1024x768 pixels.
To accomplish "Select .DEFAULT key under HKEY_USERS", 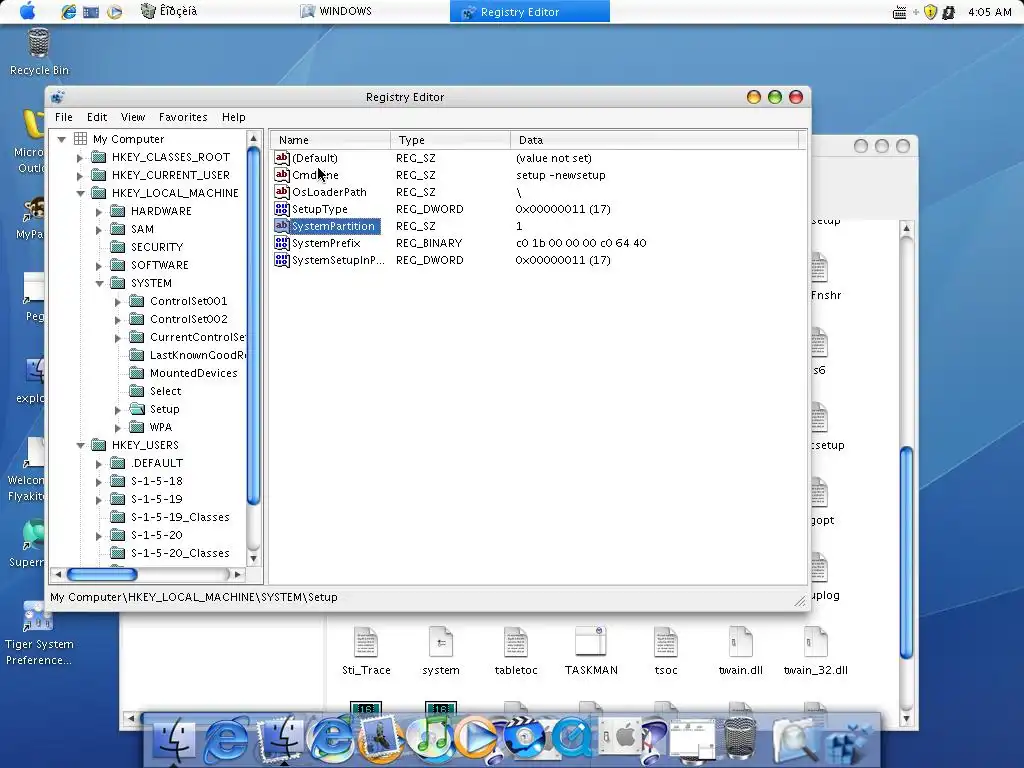I will 157,463.
